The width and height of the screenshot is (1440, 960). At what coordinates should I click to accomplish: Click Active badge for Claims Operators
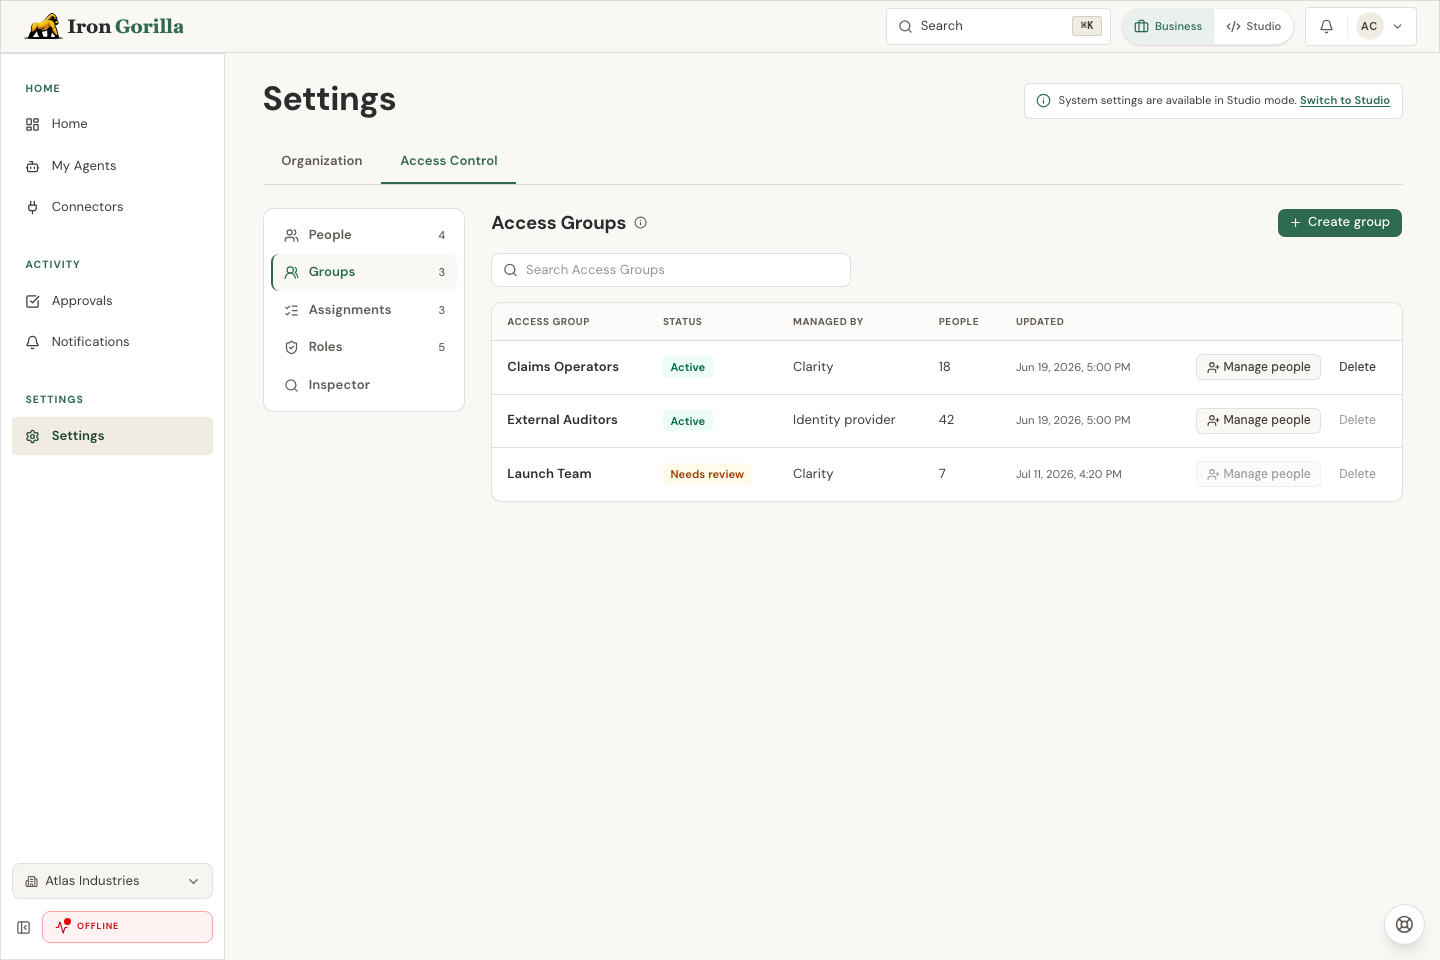(688, 368)
